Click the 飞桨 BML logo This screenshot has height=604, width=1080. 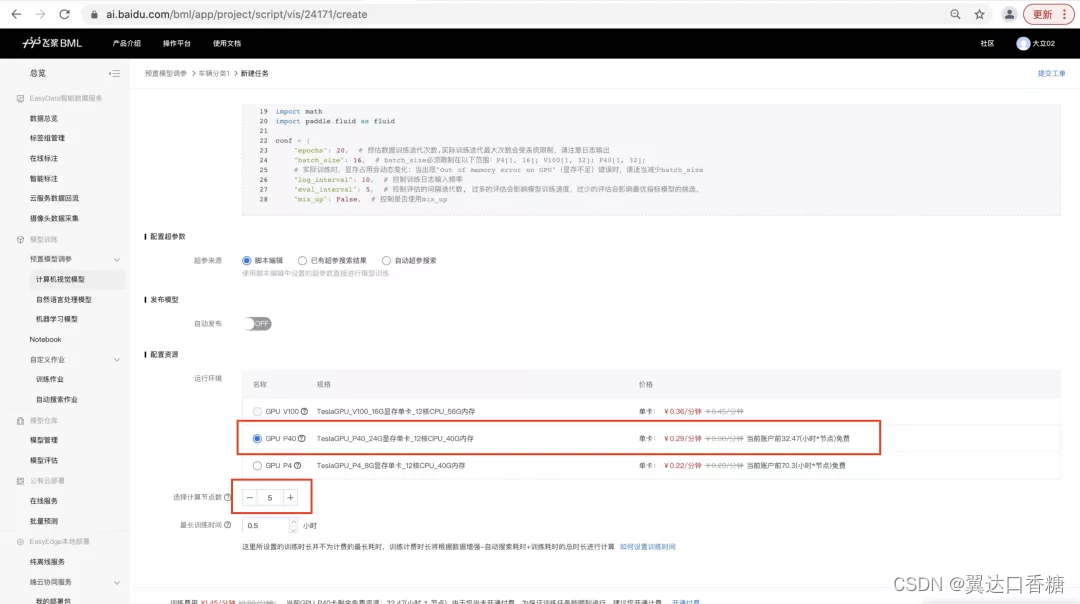[x=52, y=43]
